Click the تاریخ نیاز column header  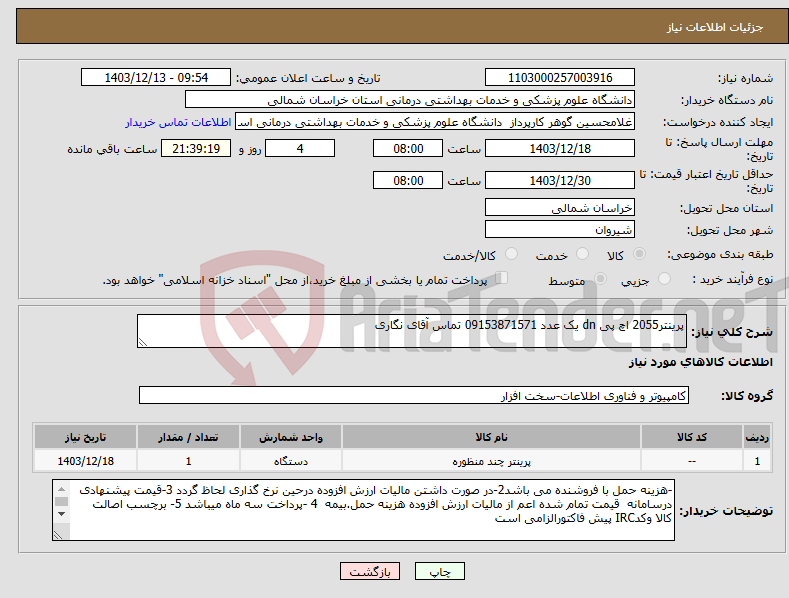tap(85, 437)
